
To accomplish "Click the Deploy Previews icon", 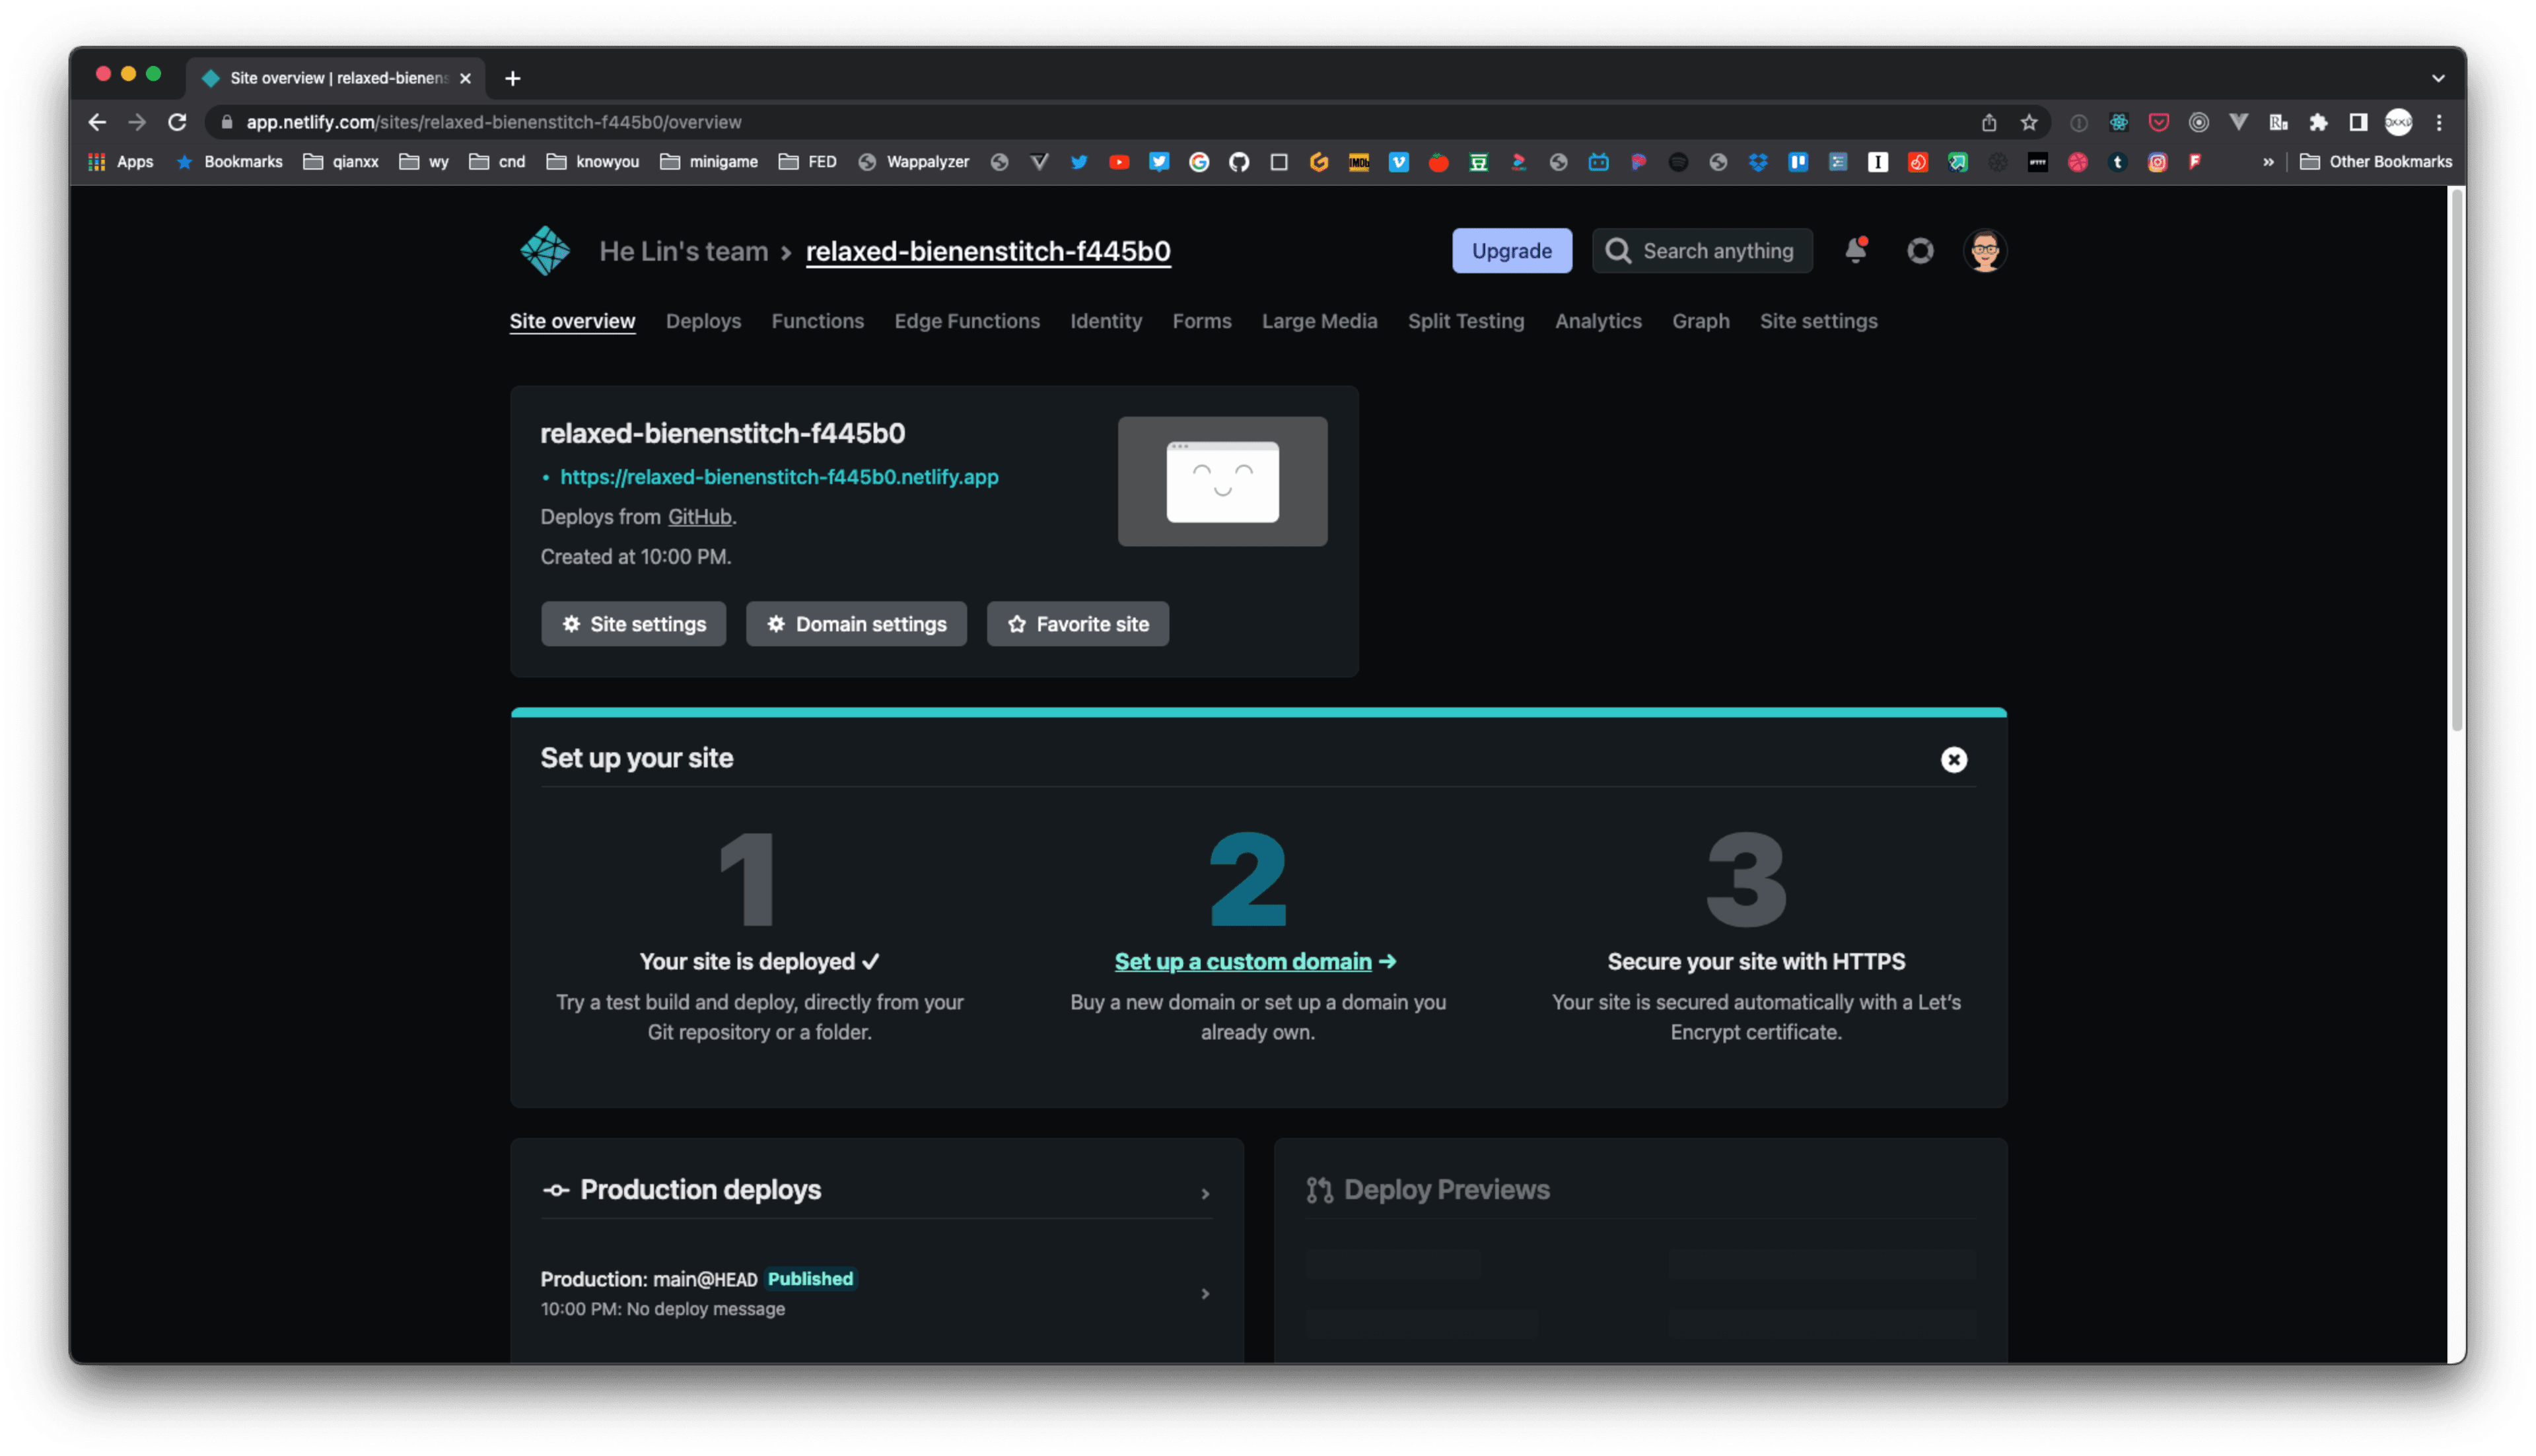I will click(1317, 1189).
